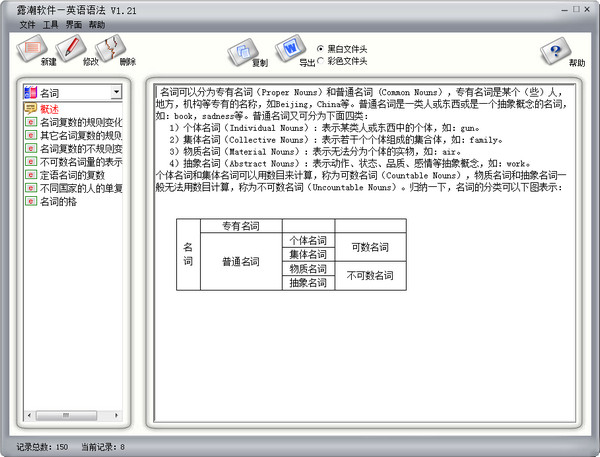Expand the 名词 category dropdown
The image size is (600, 457).
[x=117, y=92]
